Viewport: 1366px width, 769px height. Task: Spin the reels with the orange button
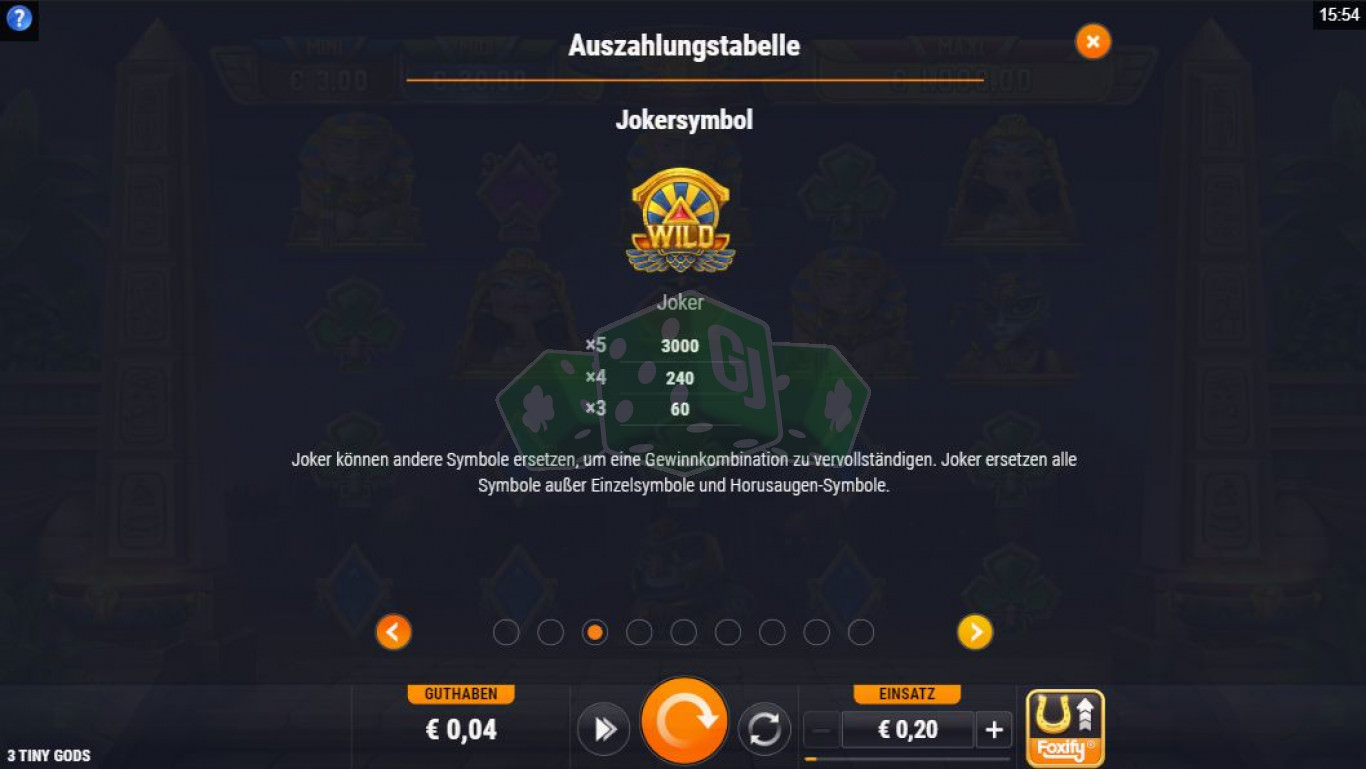pos(684,721)
